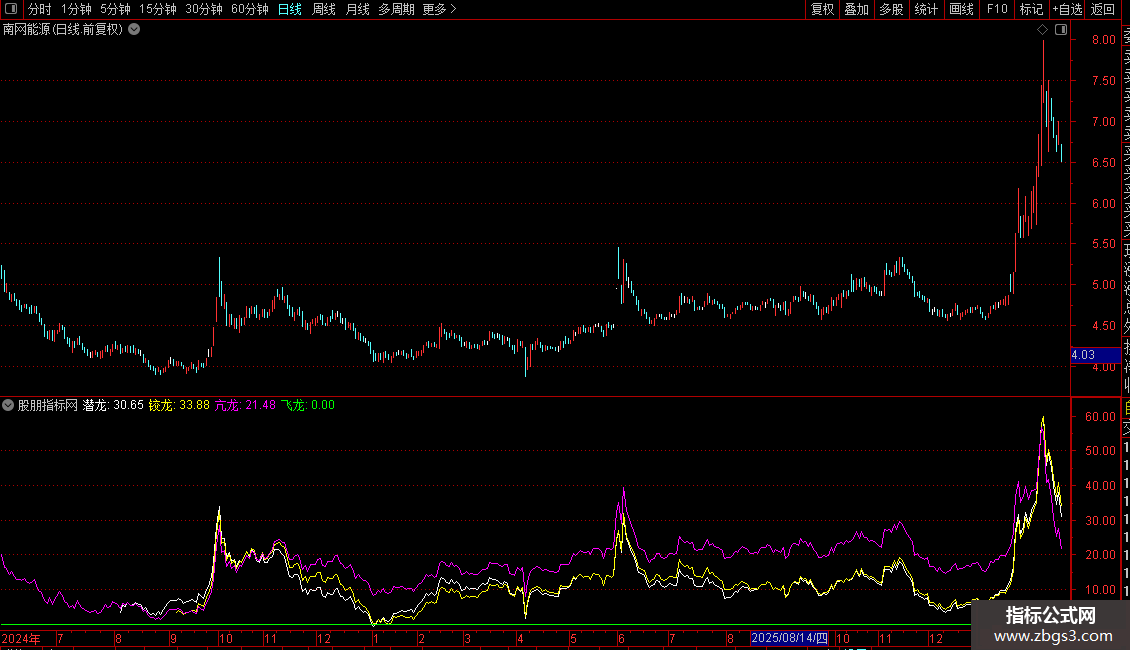Select the 15分钟 period tab

coord(158,9)
